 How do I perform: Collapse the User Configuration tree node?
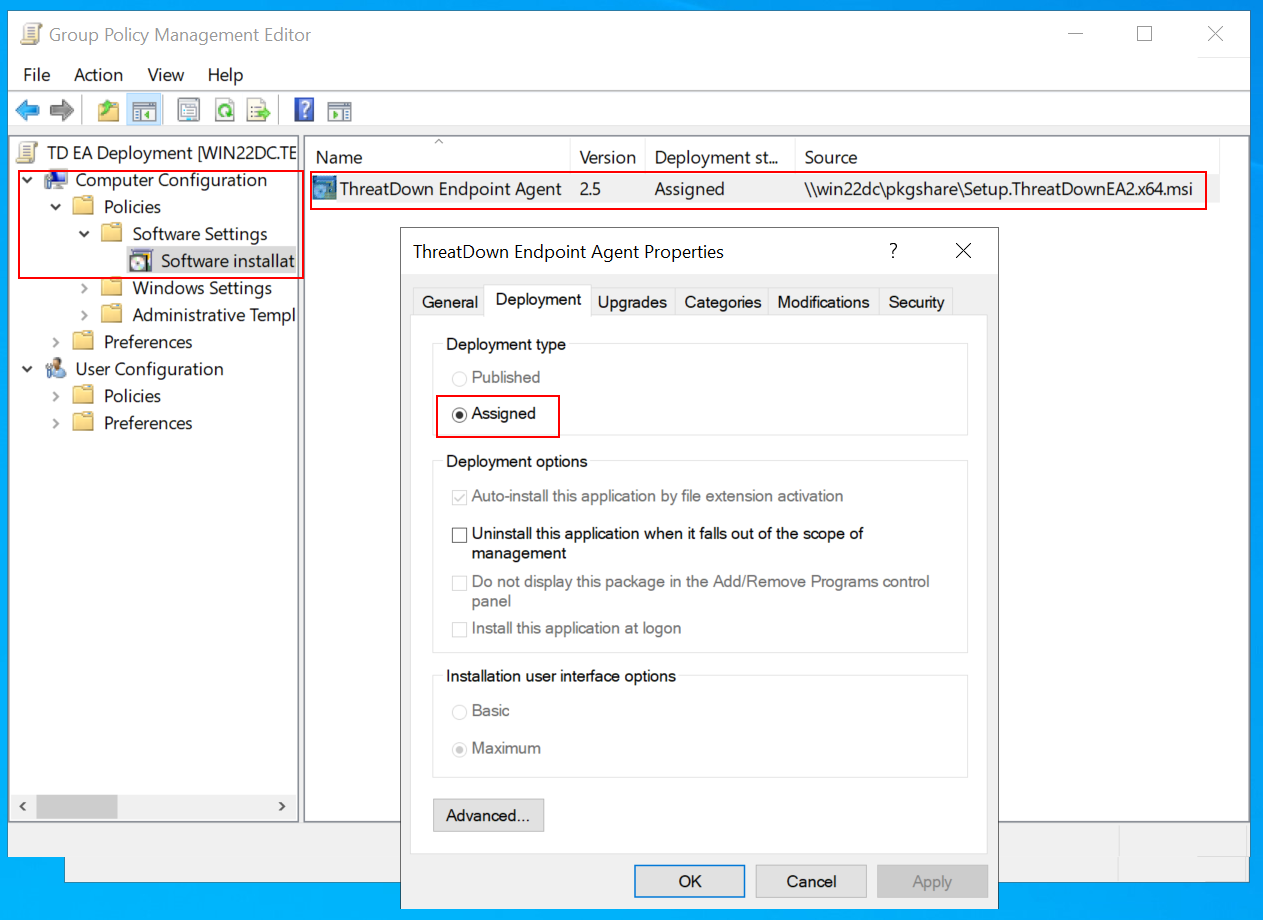tap(27, 369)
